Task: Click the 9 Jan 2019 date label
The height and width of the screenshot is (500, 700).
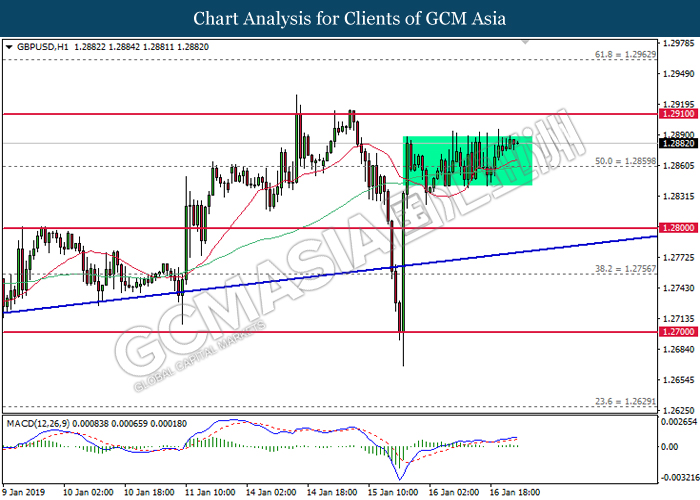Action: pyautogui.click(x=24, y=492)
